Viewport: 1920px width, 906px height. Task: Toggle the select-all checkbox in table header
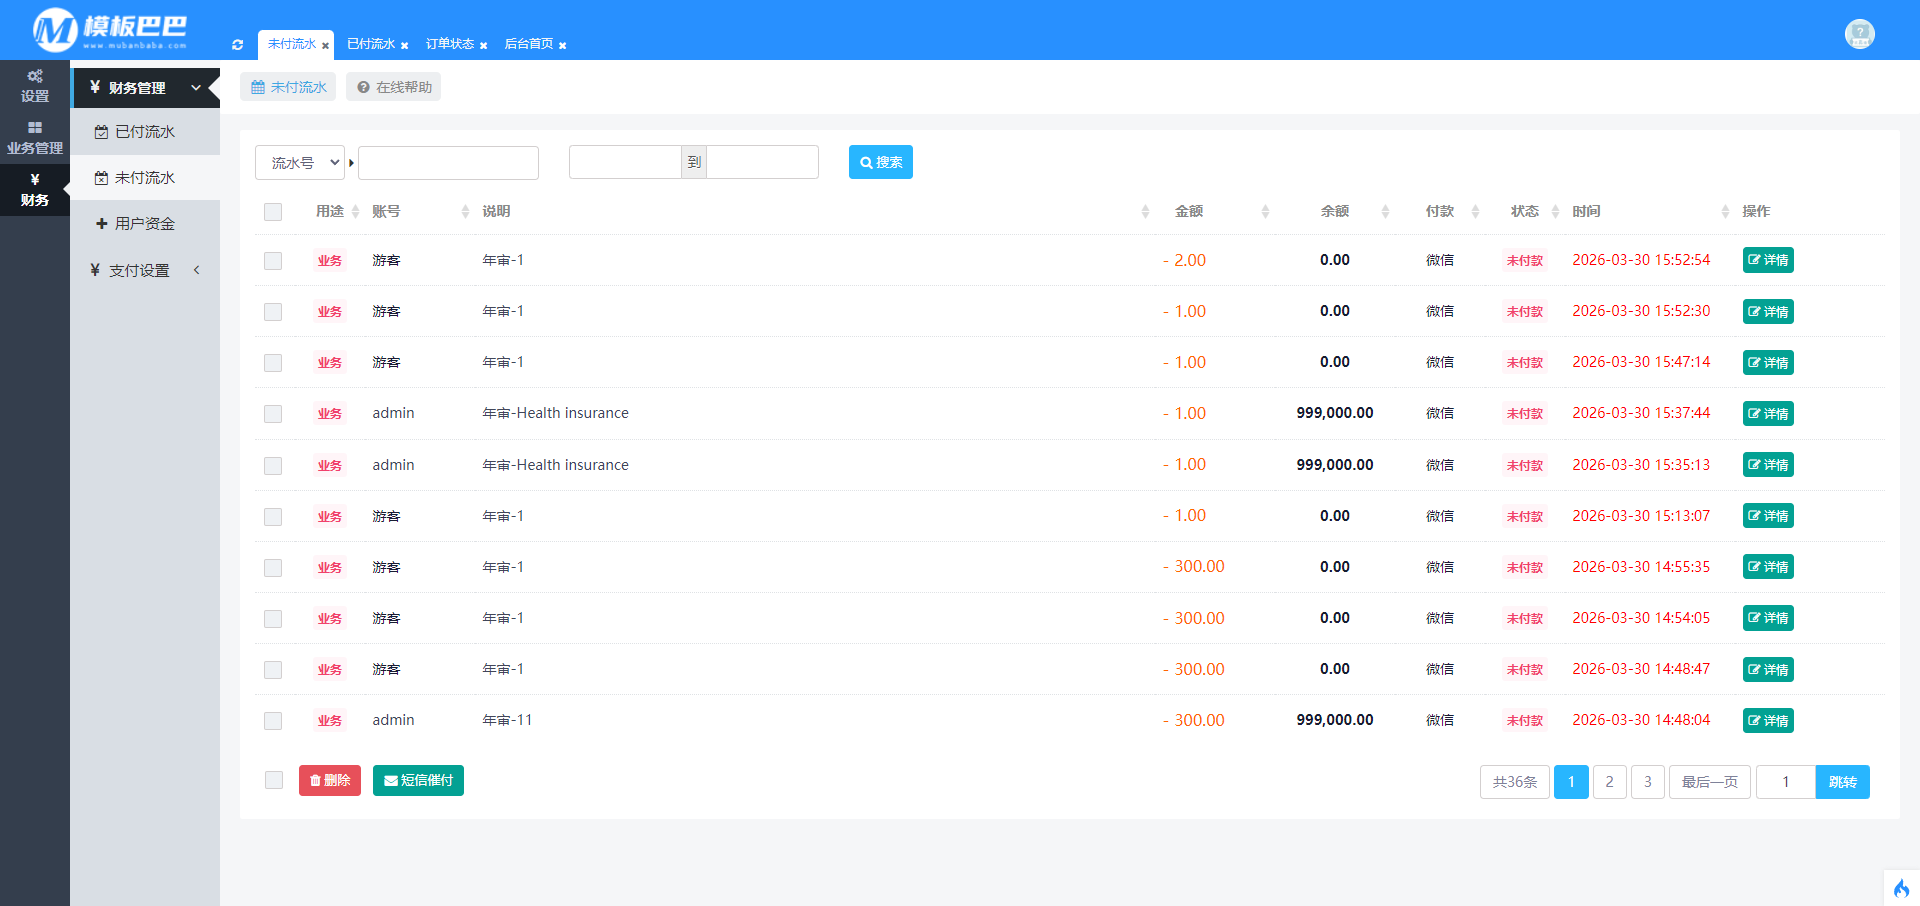point(273,212)
